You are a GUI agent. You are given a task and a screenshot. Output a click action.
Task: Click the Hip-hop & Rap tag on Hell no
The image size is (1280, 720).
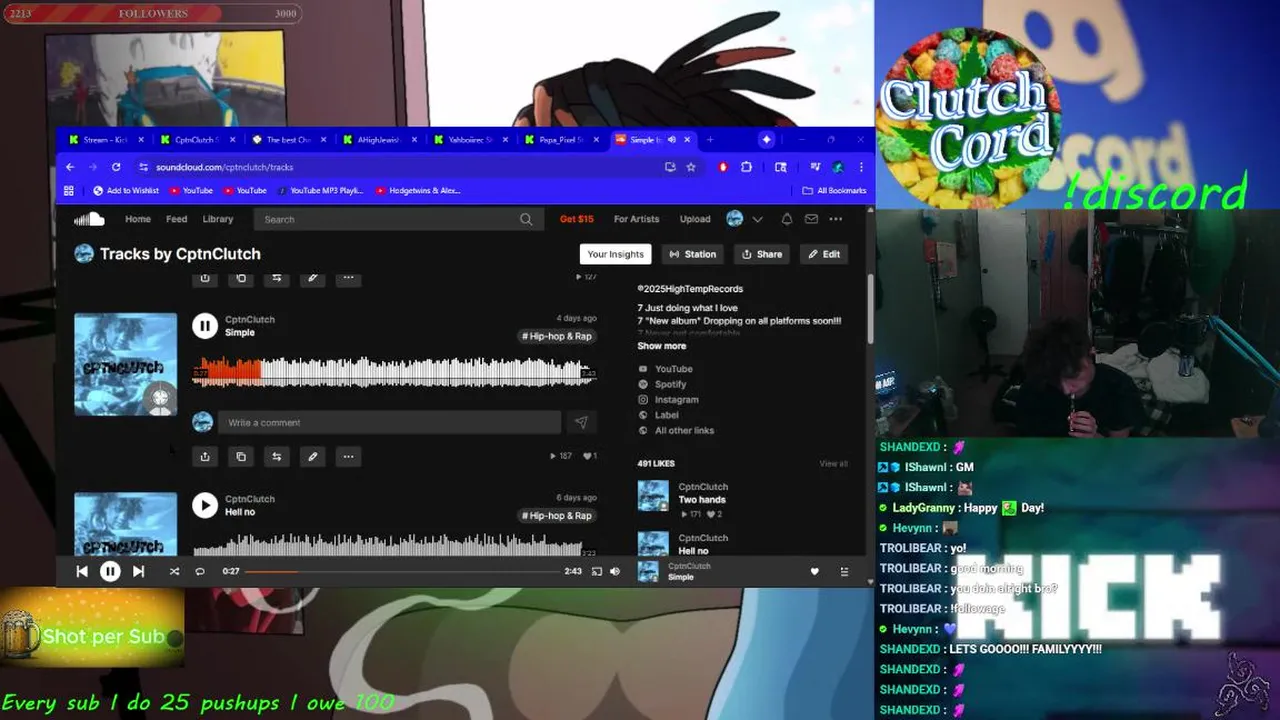point(557,515)
